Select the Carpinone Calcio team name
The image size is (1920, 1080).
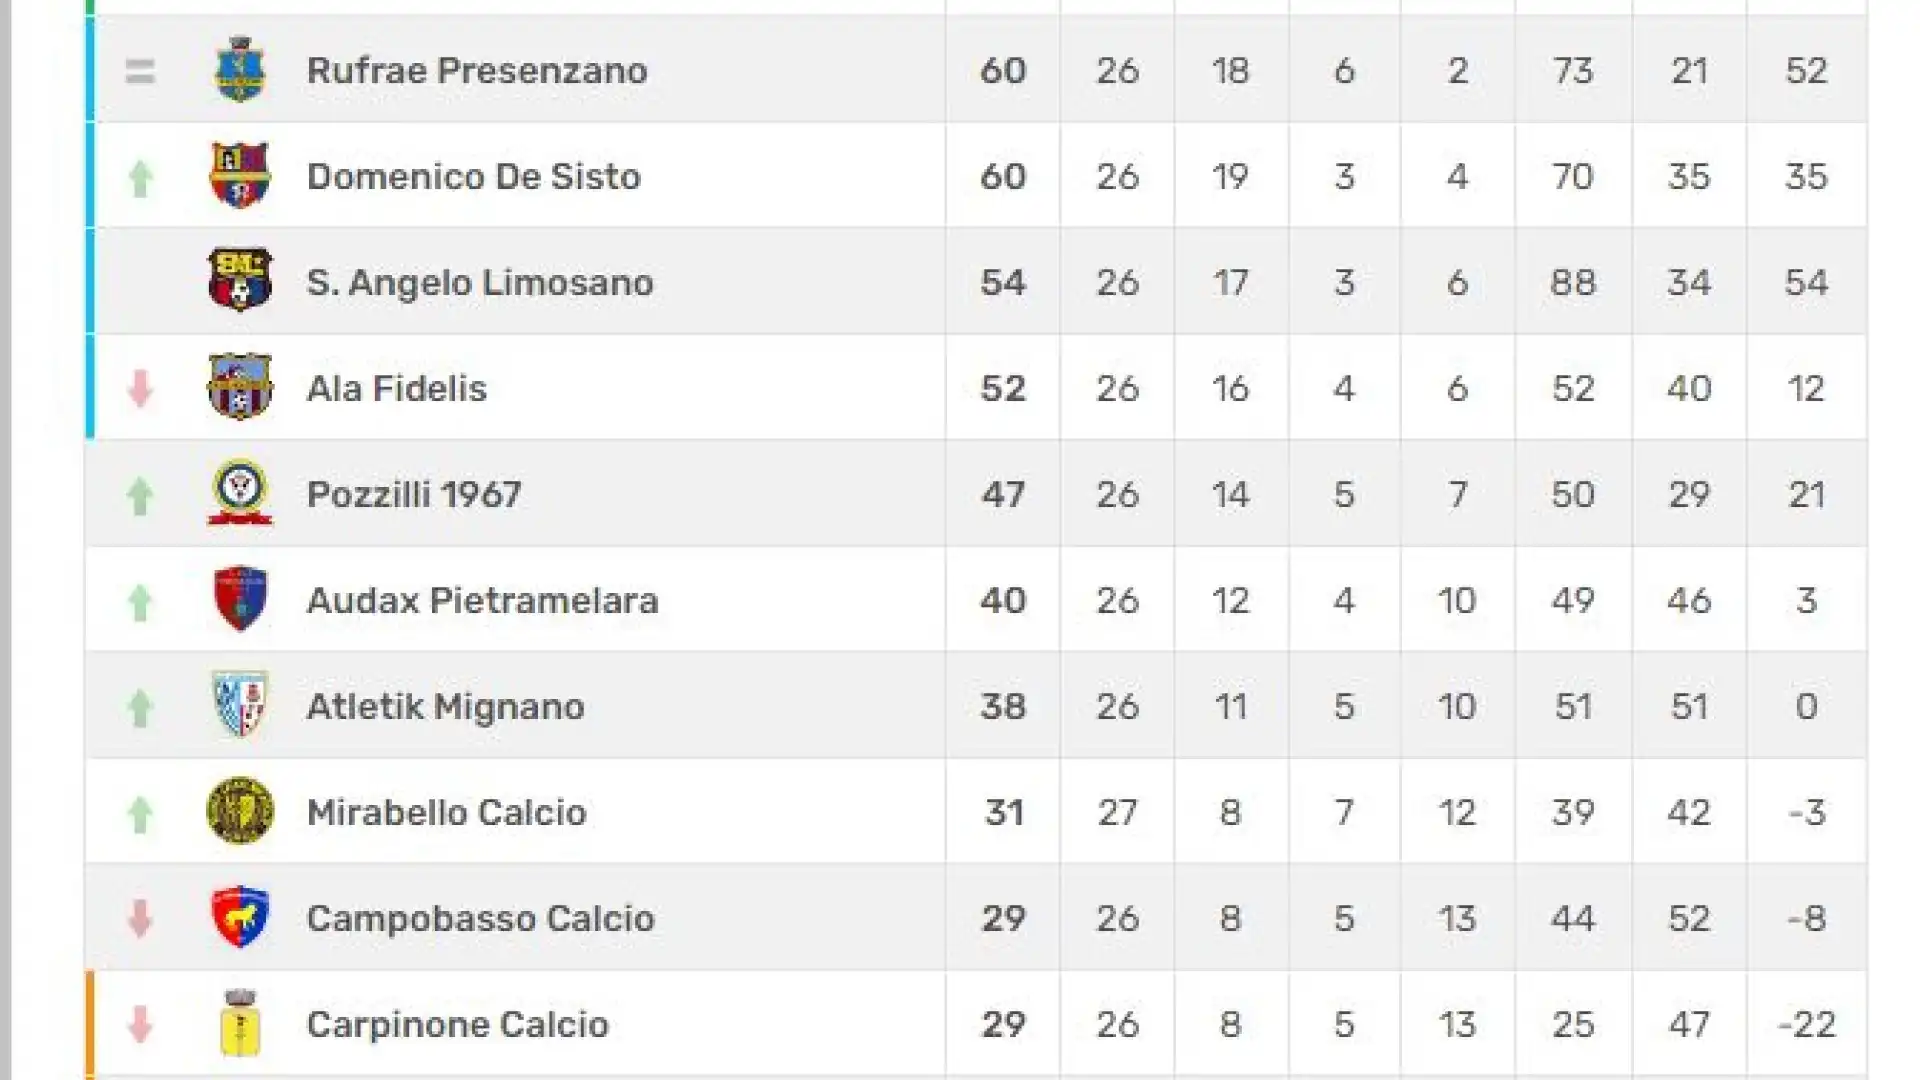(x=457, y=1024)
